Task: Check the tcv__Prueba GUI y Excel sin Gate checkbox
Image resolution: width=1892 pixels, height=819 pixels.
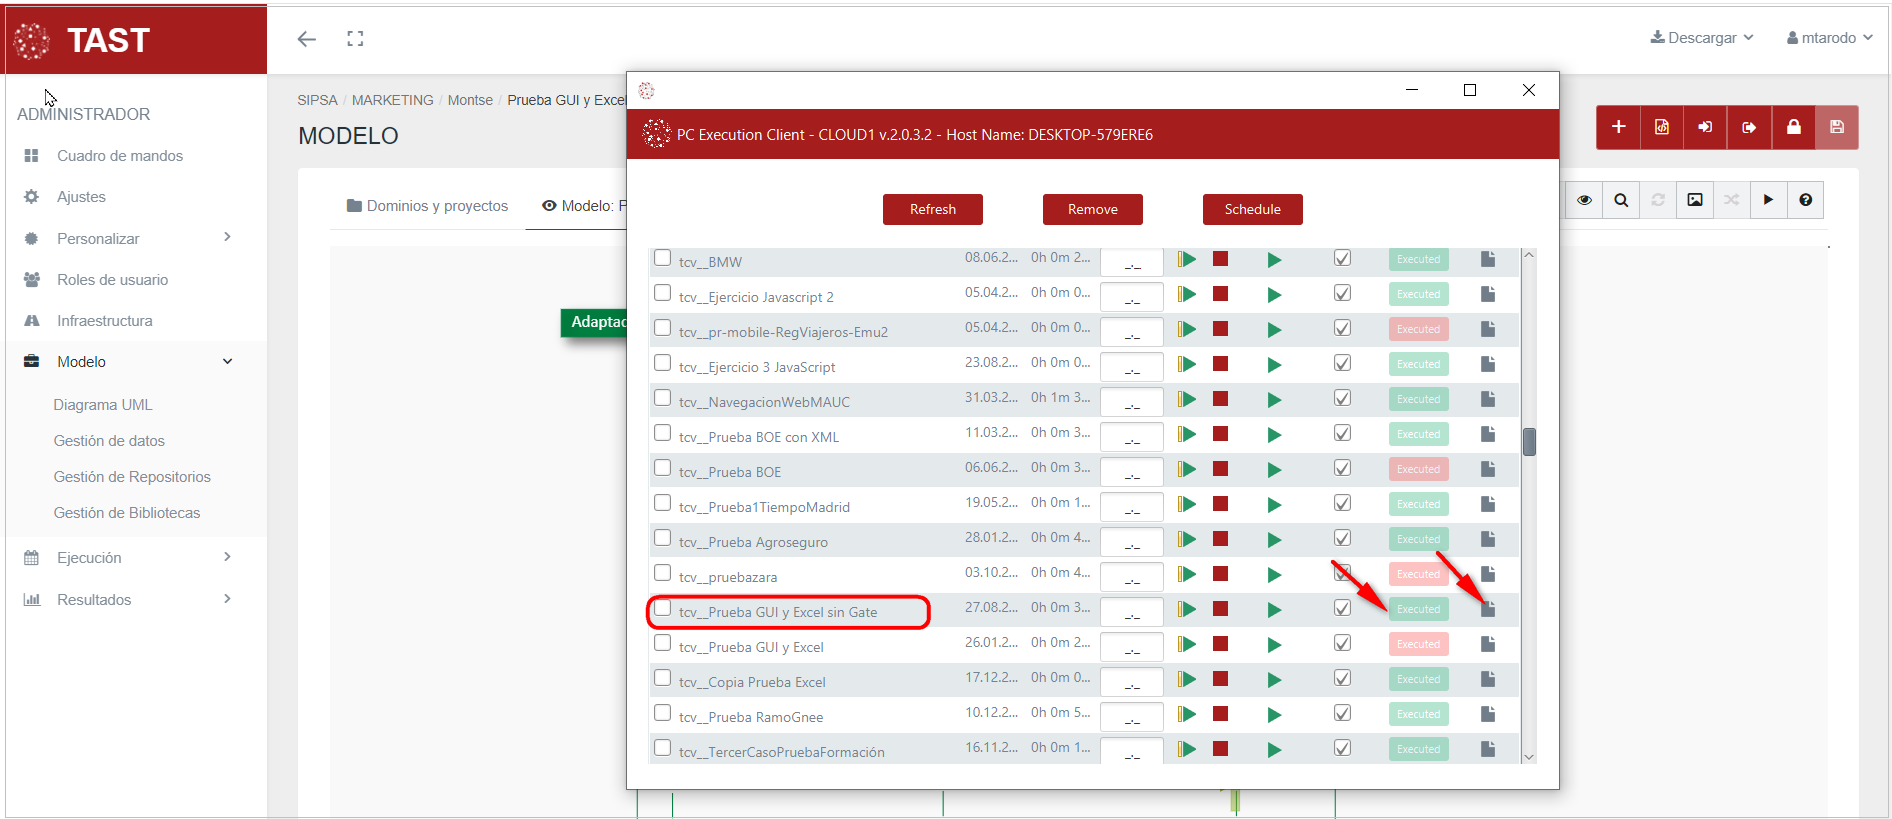Action: click(x=662, y=608)
